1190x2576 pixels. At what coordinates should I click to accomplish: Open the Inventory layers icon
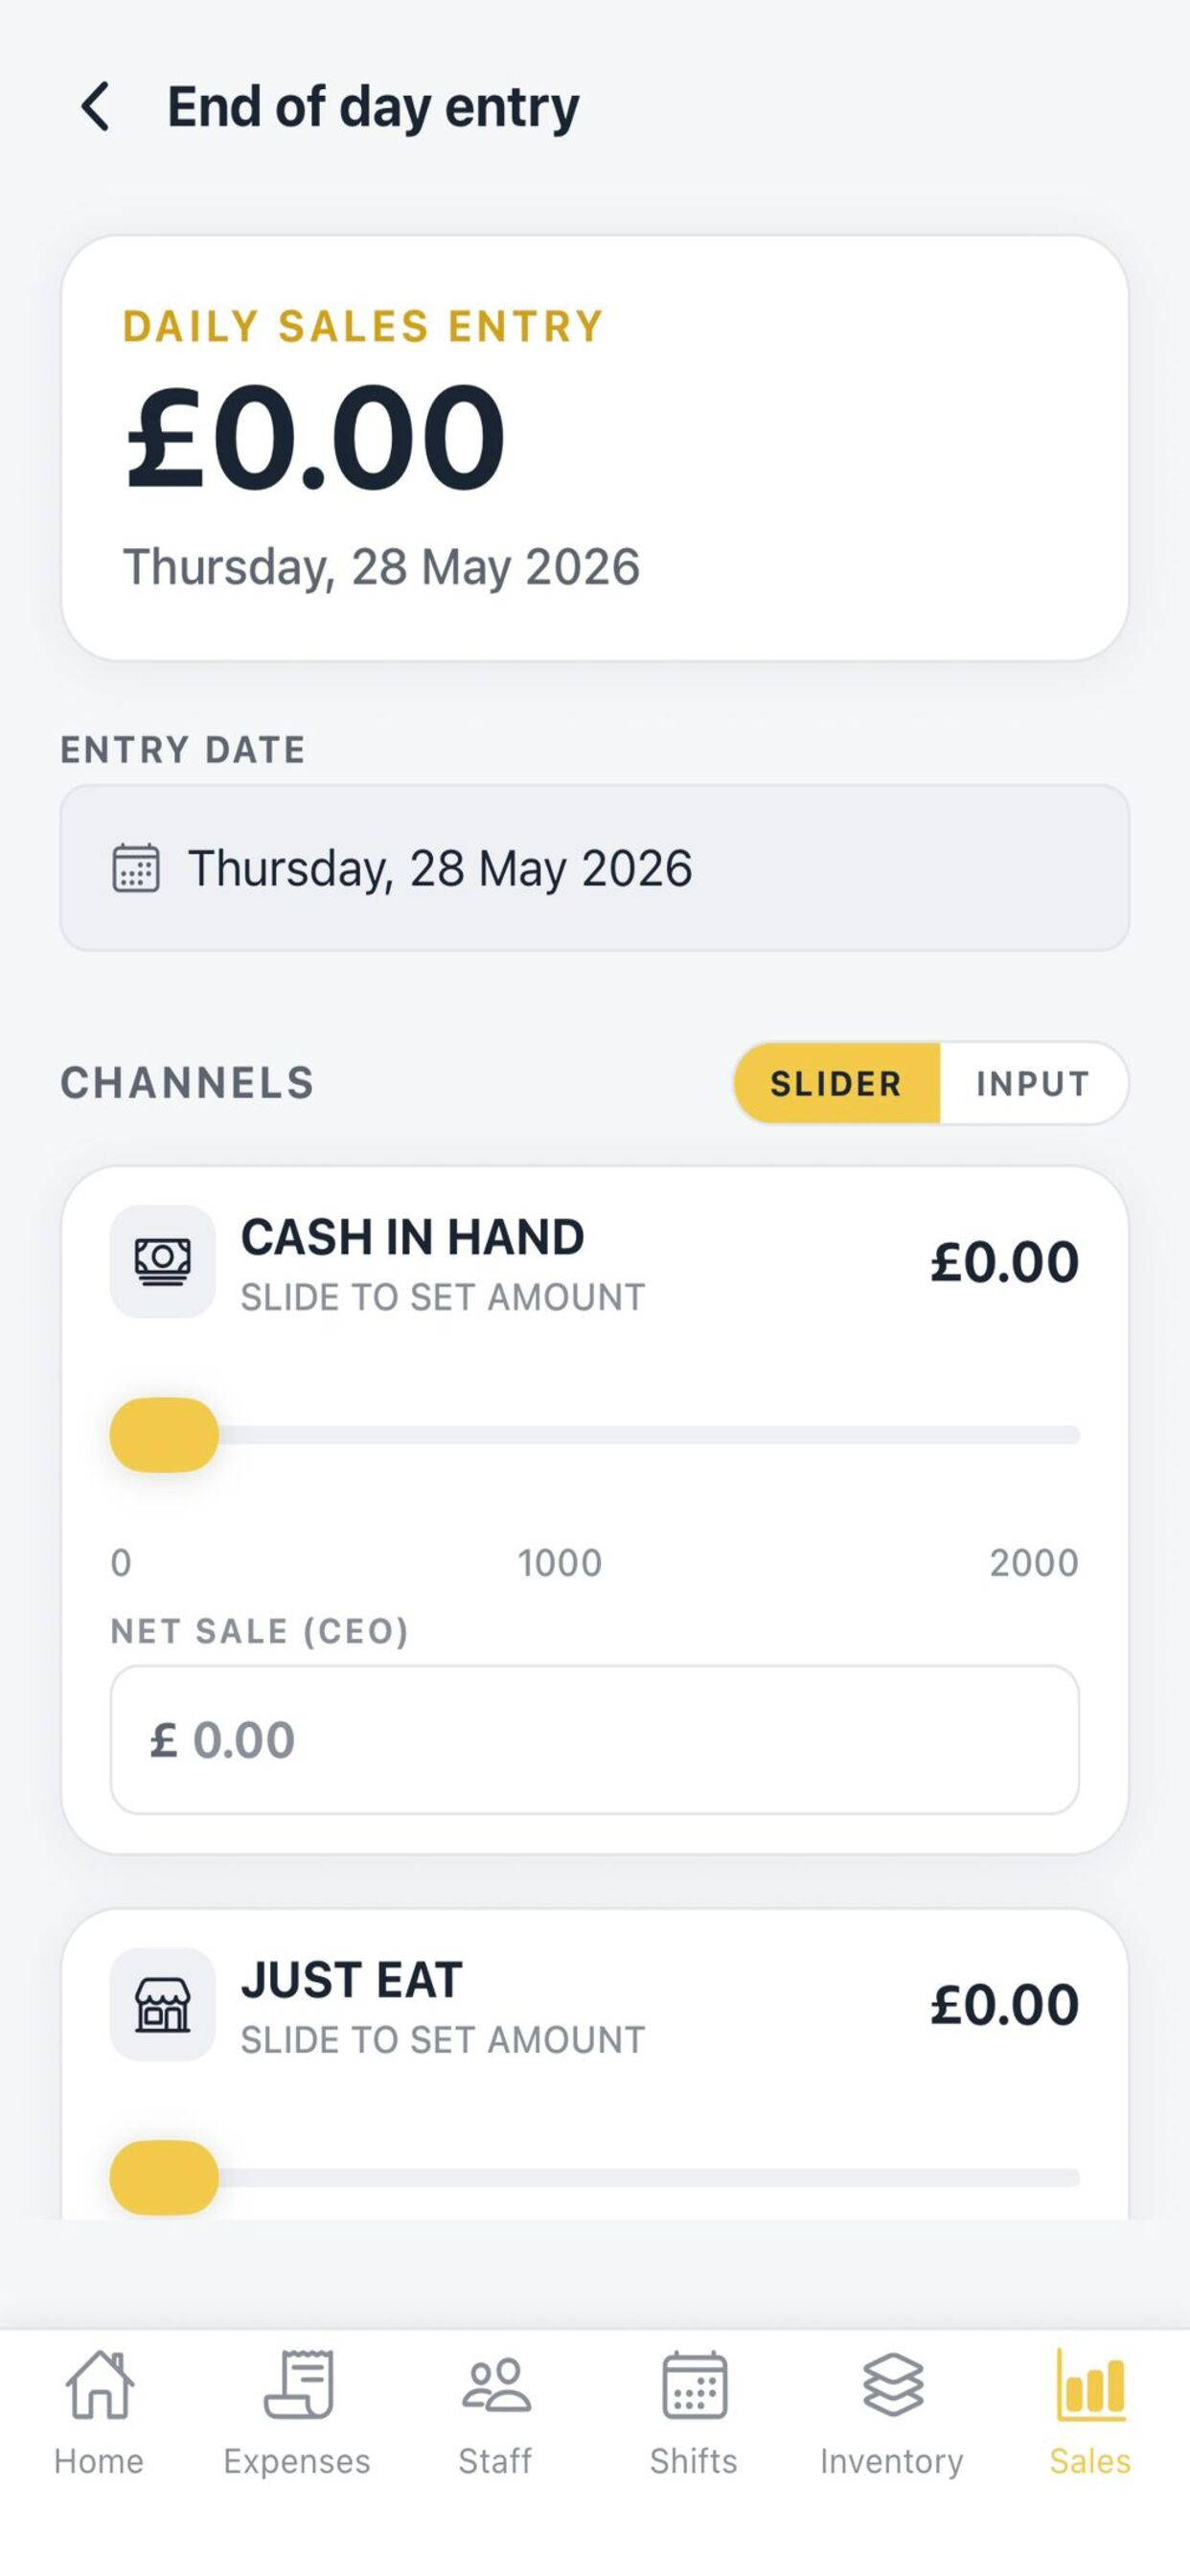point(892,2385)
